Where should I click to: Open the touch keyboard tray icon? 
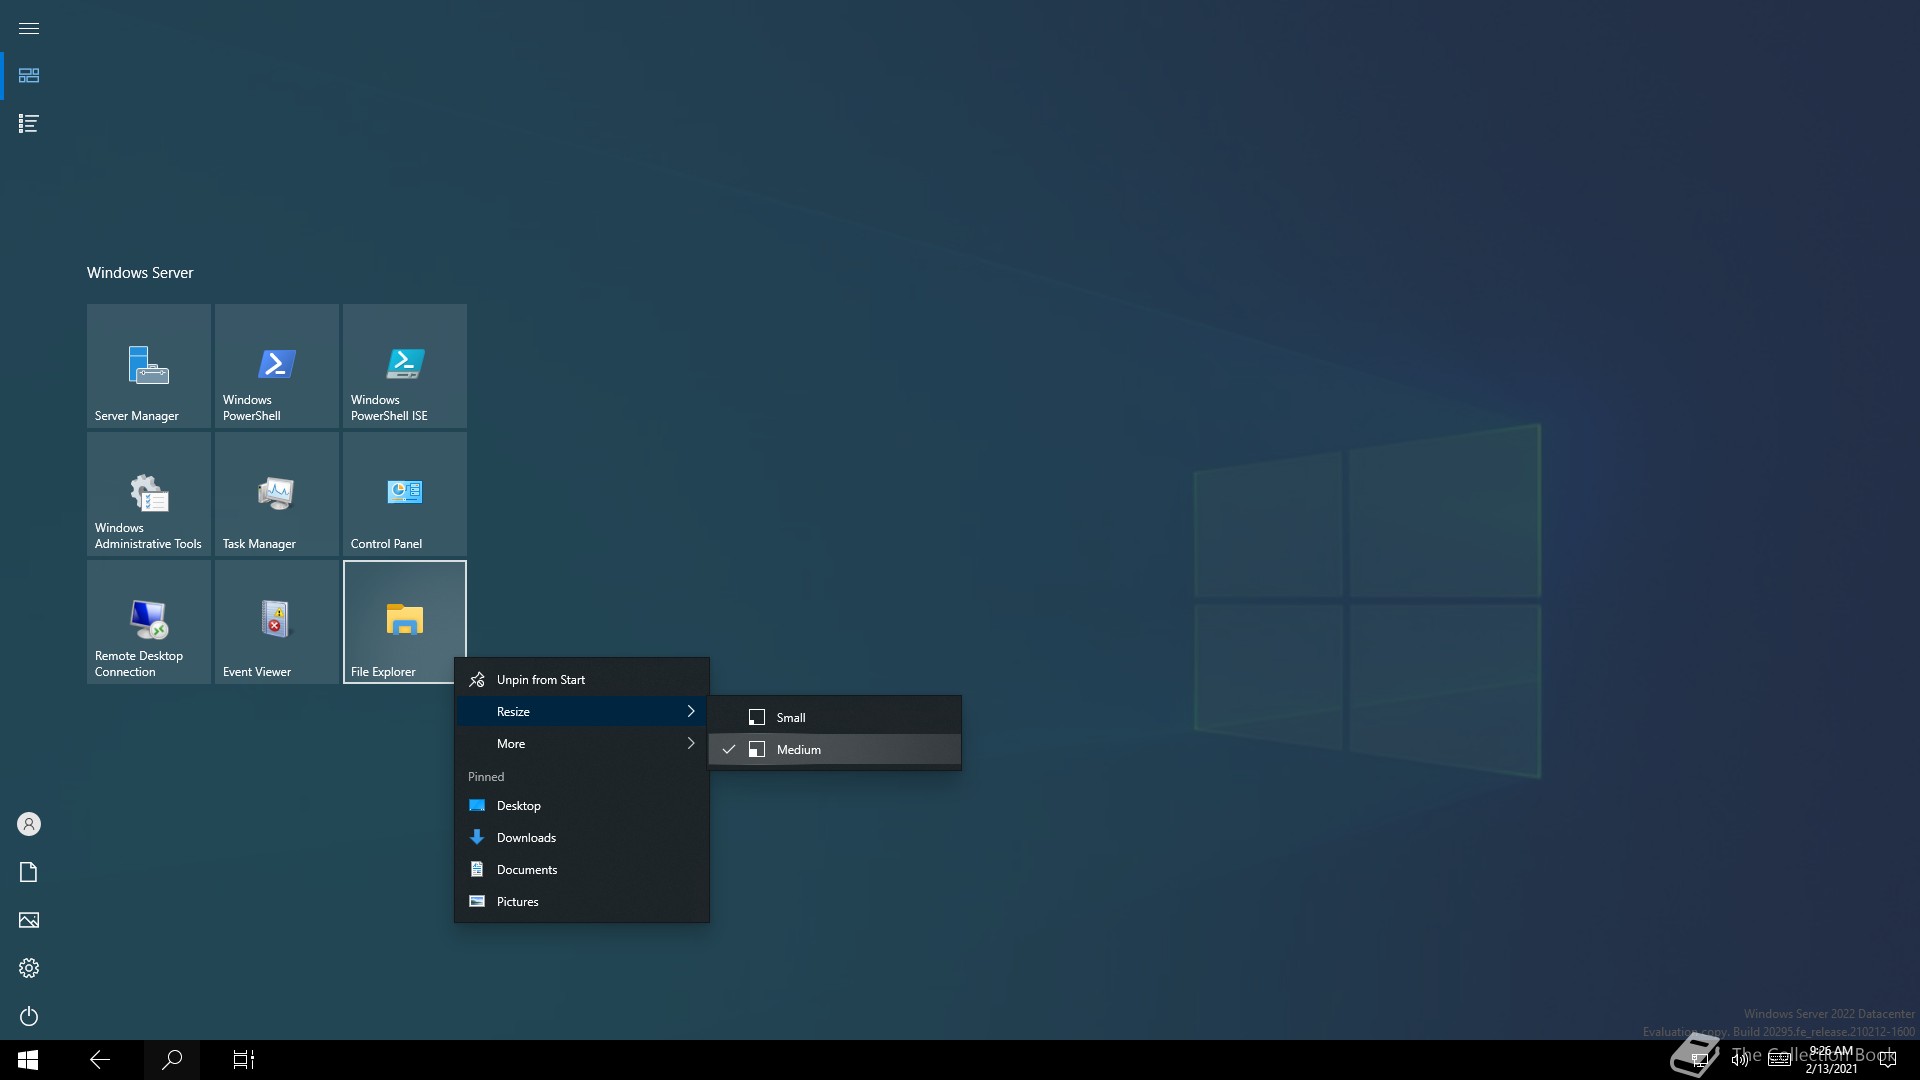pyautogui.click(x=1780, y=1060)
